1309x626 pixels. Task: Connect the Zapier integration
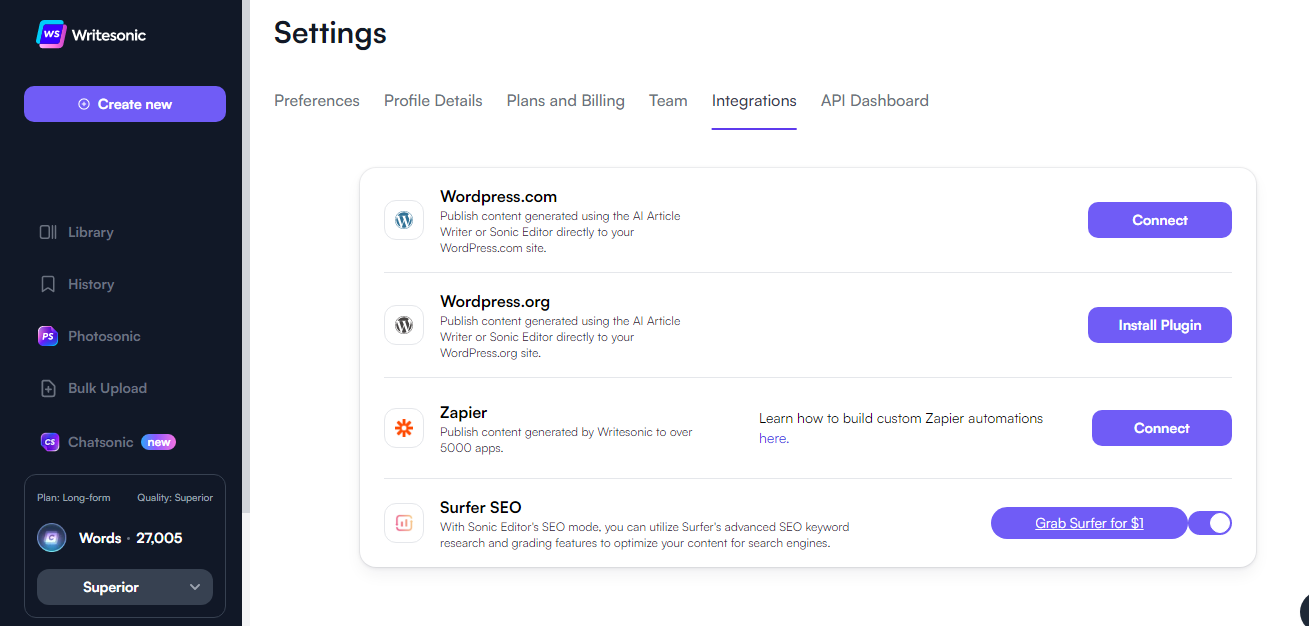1162,428
